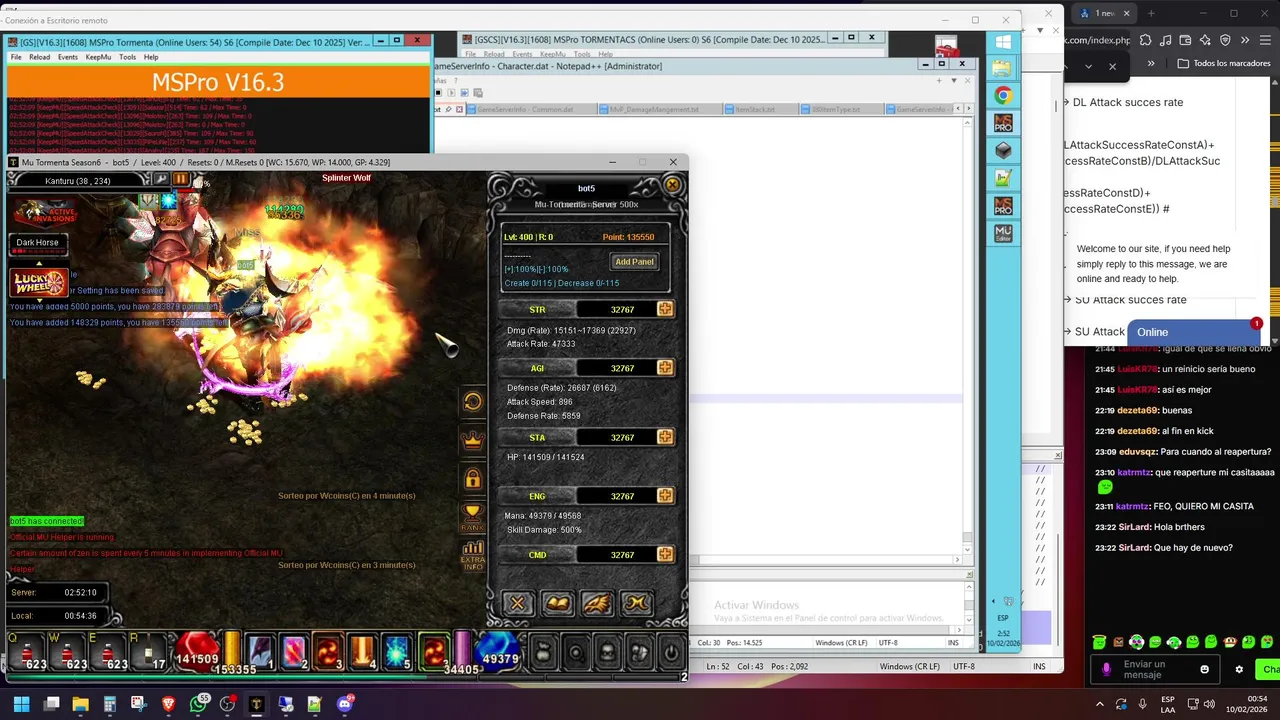Click the circular refresh arrow side icon
1280x720 pixels.
473,402
